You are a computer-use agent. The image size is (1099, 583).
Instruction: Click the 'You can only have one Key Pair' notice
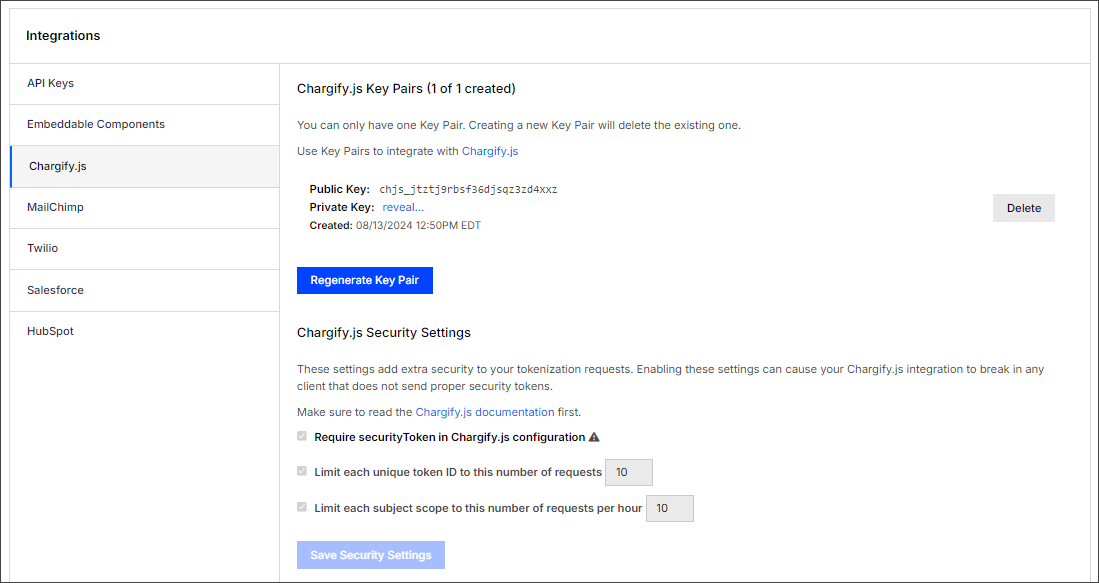519,126
